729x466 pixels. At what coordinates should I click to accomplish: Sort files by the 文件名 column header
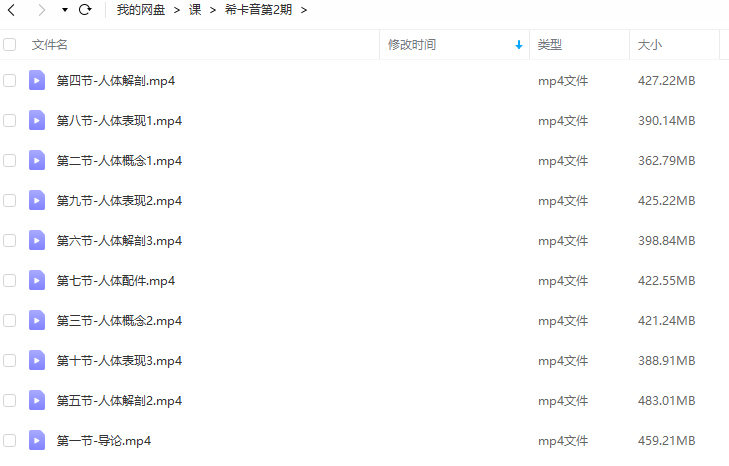pos(50,45)
